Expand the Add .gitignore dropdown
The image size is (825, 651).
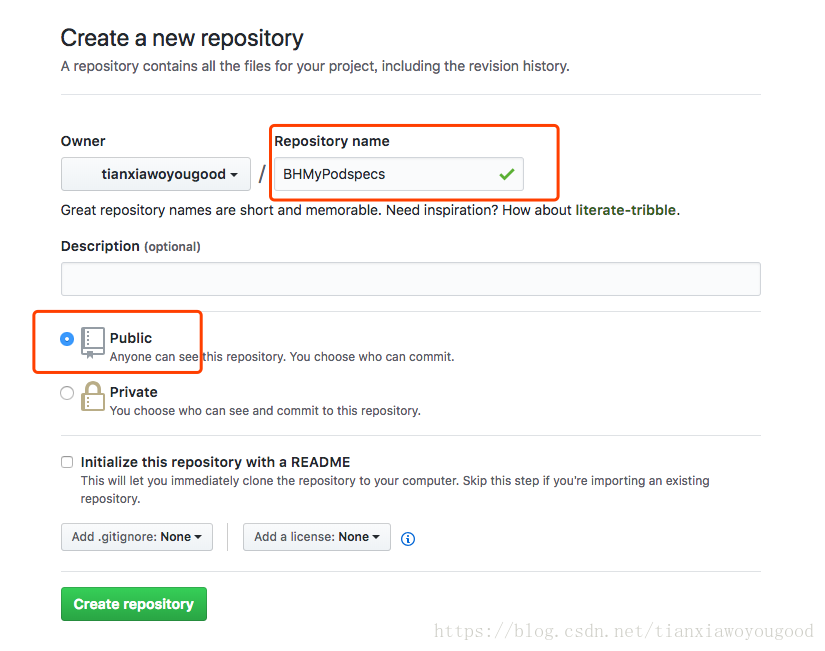click(137, 537)
